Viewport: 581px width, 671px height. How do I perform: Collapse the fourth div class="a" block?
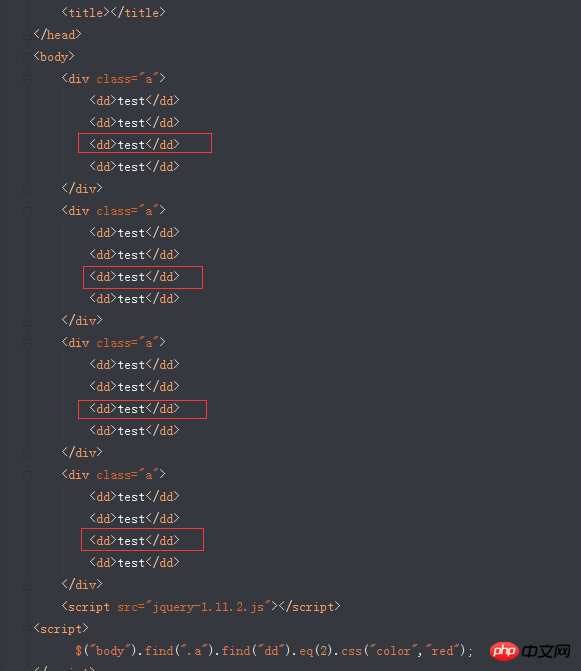[27, 475]
